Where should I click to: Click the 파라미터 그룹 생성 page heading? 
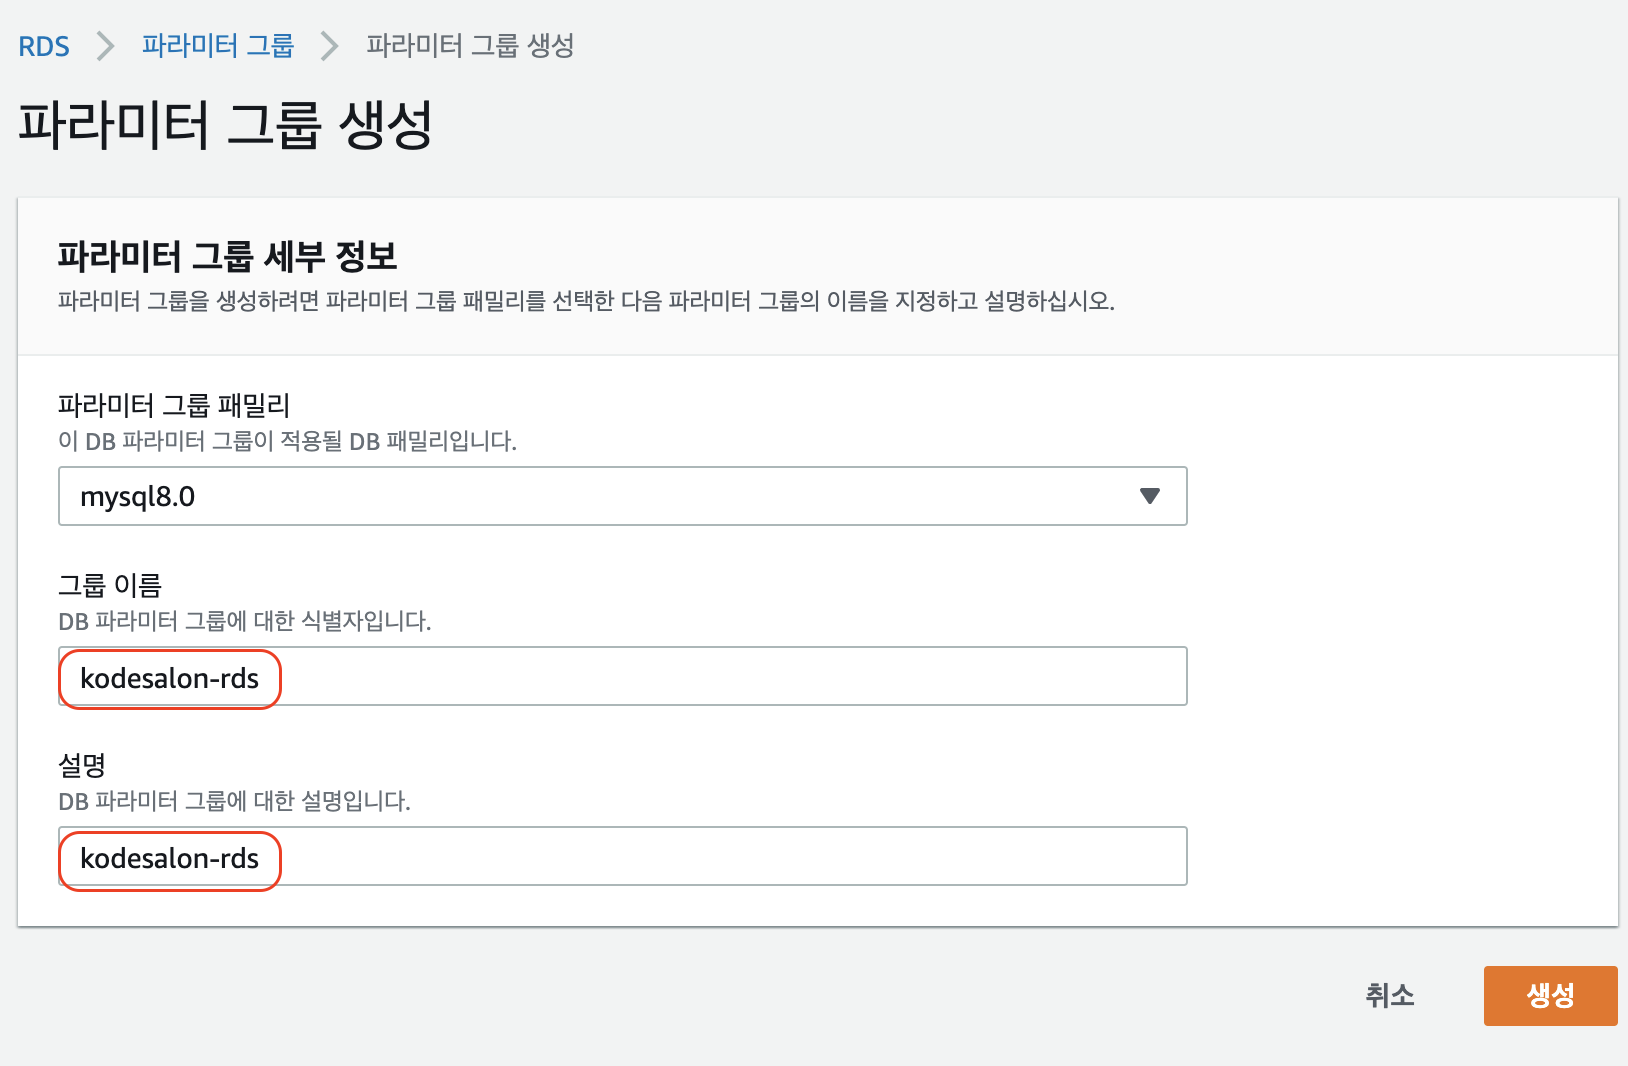coord(226,125)
